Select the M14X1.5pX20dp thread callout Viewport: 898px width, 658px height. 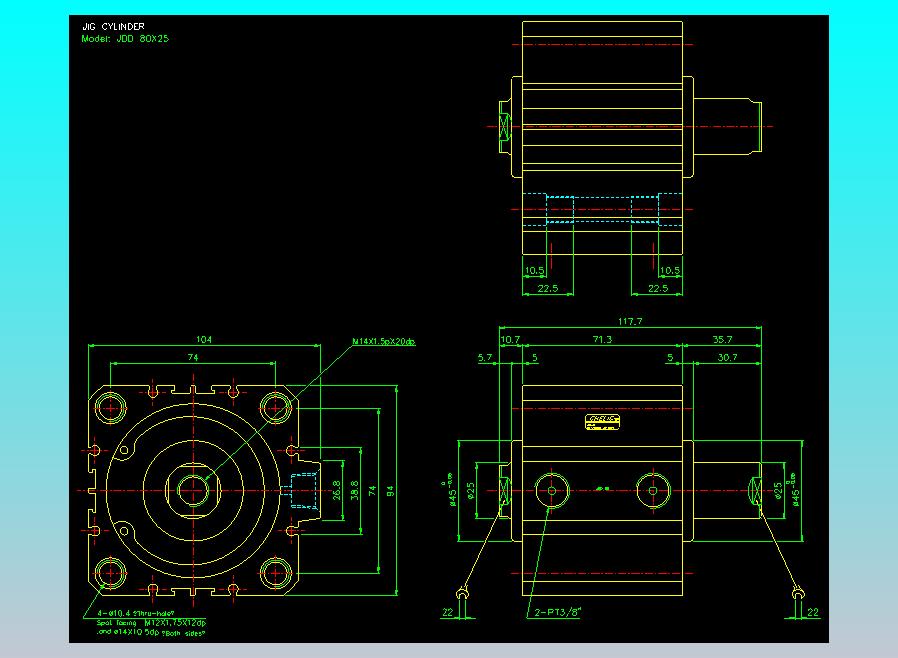[383, 342]
